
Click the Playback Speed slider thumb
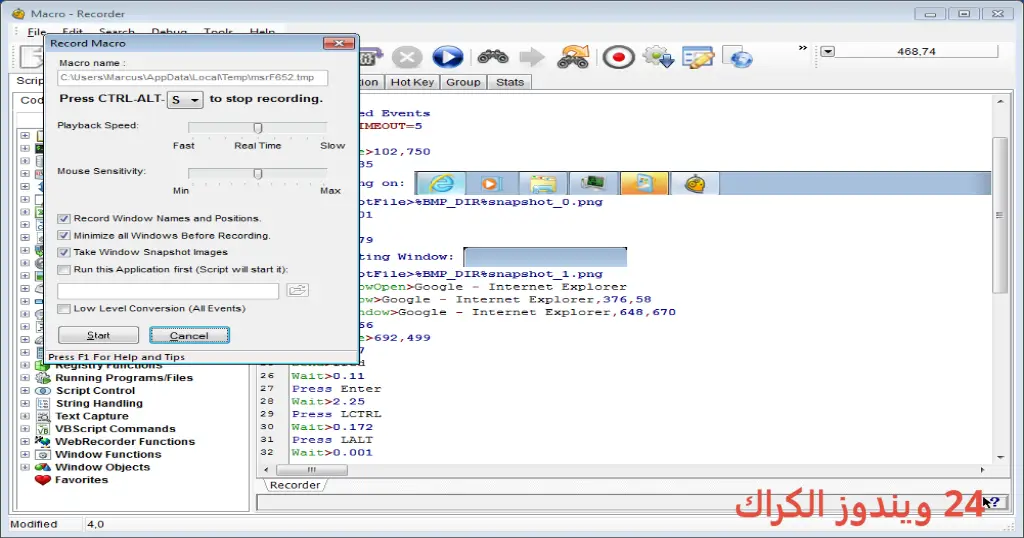pyautogui.click(x=258, y=127)
